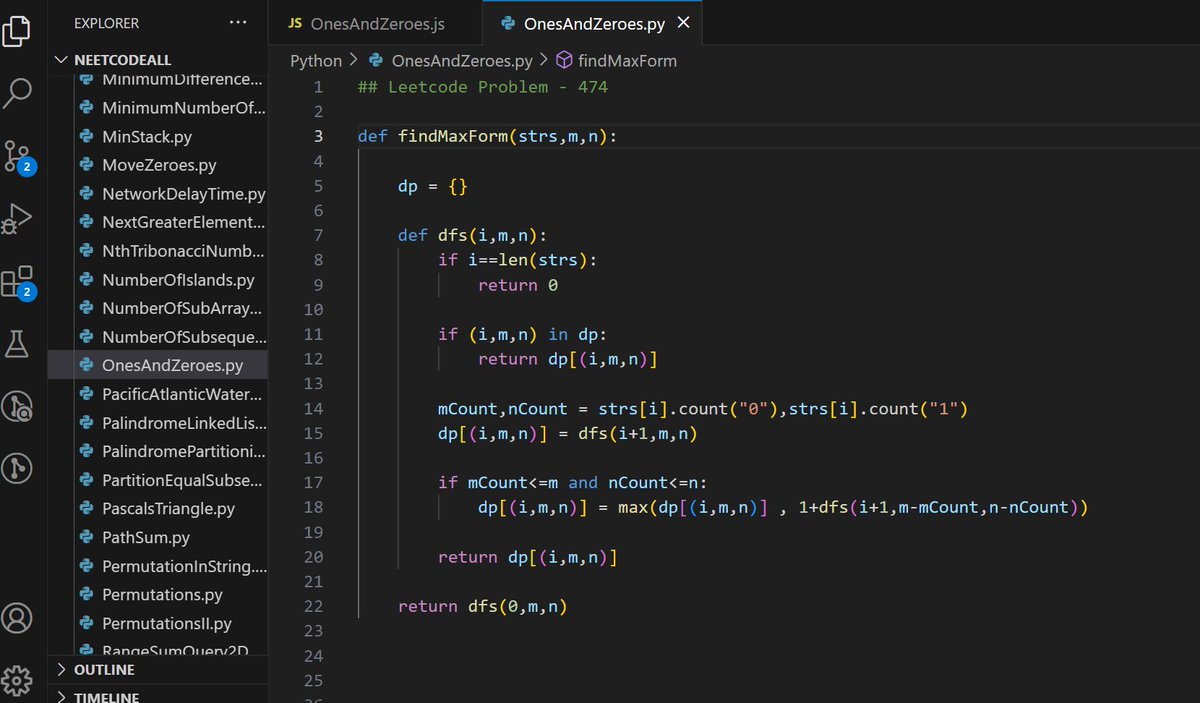Click Python icon beside PathSum.py
This screenshot has height=703, width=1200.
[x=86, y=538]
